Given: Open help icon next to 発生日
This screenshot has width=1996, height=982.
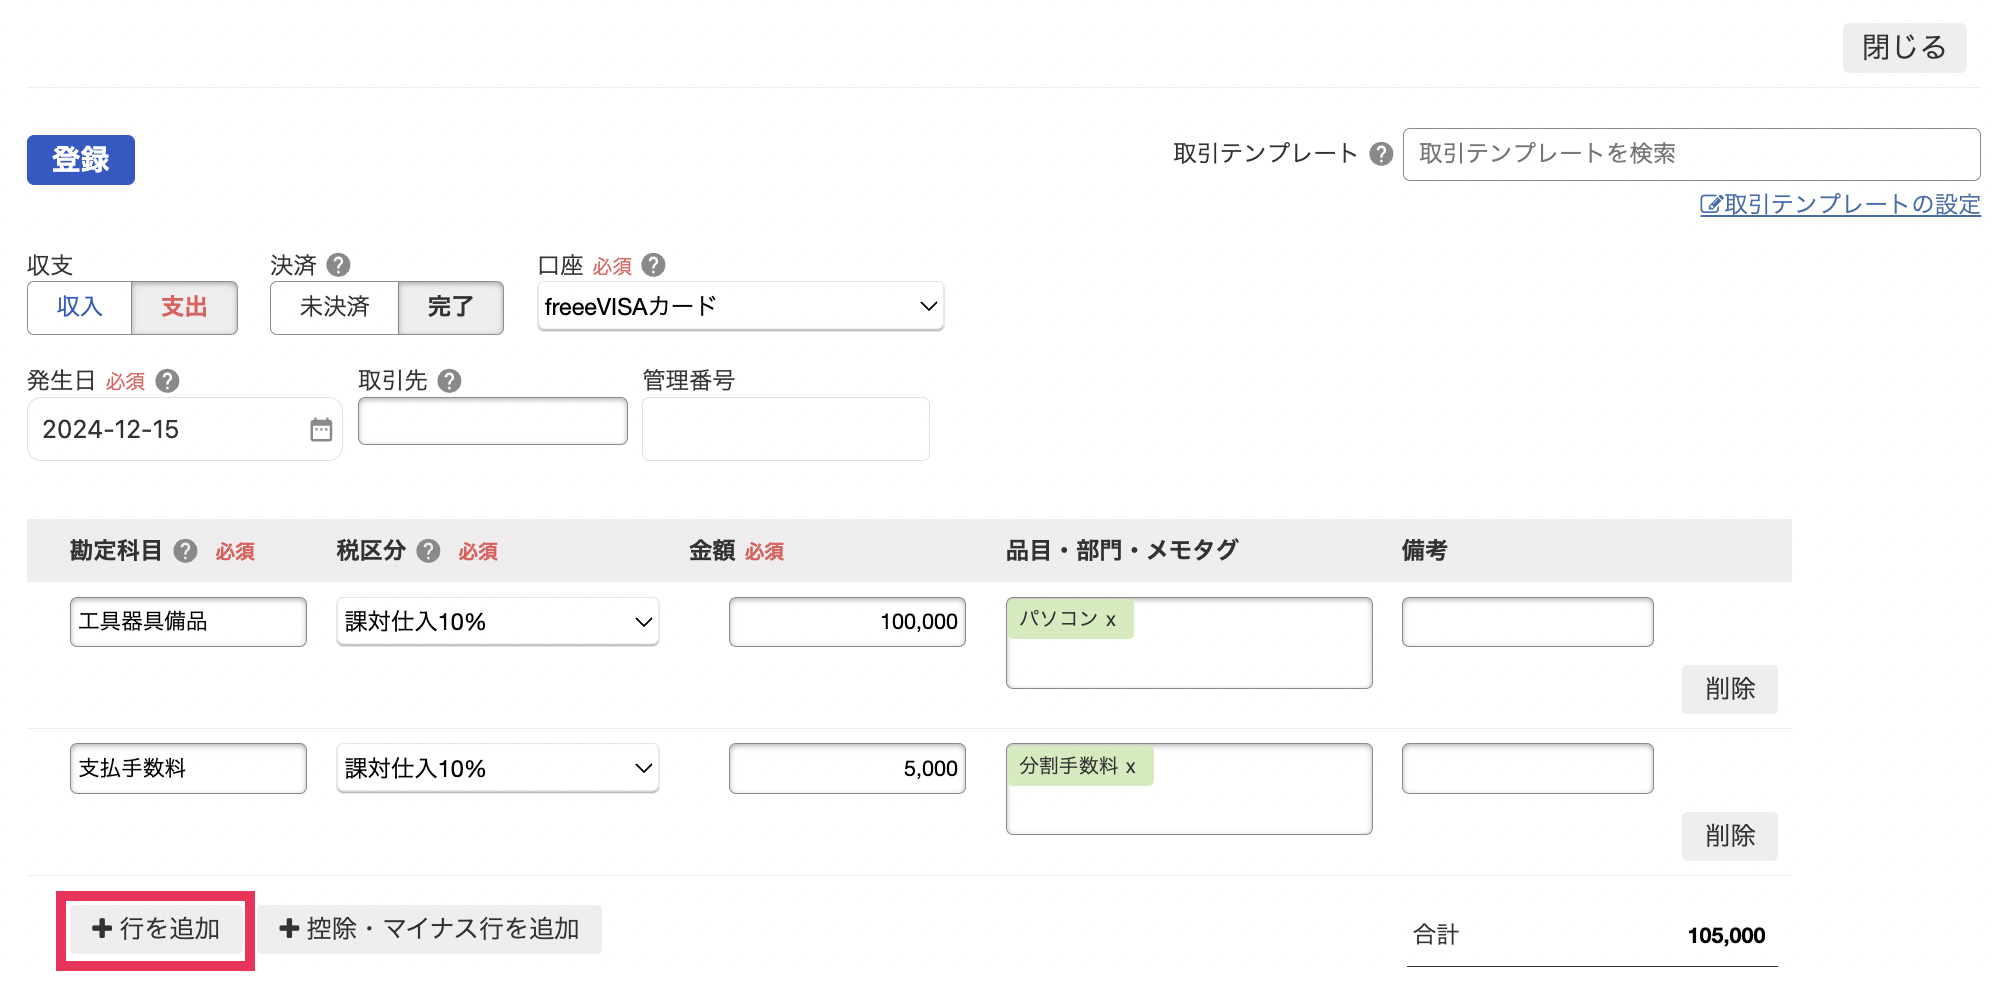Looking at the screenshot, I should click(x=168, y=381).
